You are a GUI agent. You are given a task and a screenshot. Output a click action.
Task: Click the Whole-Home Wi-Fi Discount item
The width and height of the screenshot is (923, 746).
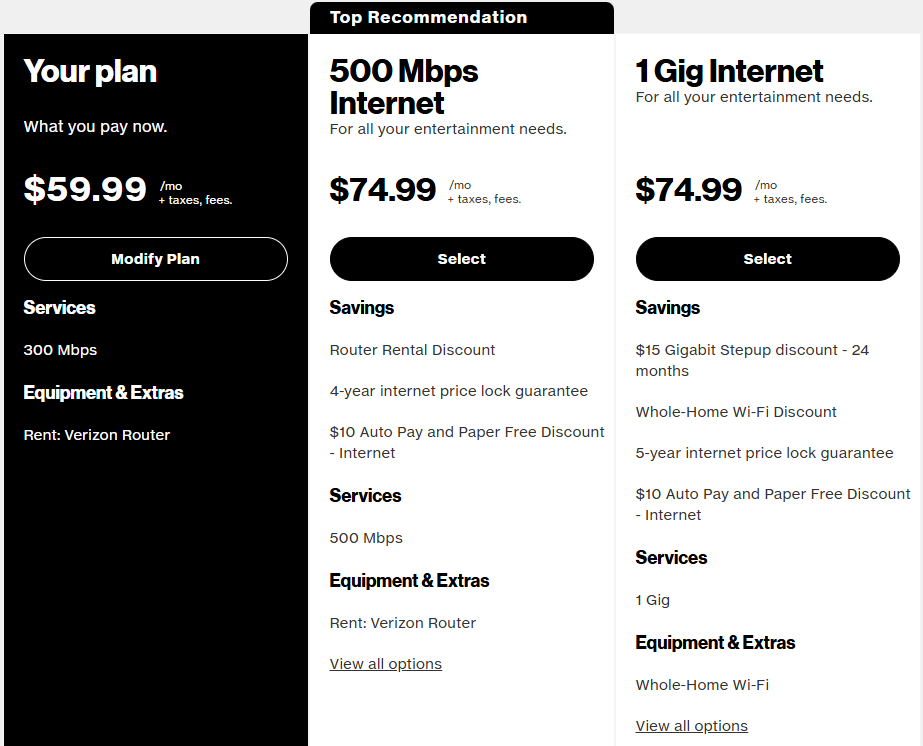click(736, 412)
